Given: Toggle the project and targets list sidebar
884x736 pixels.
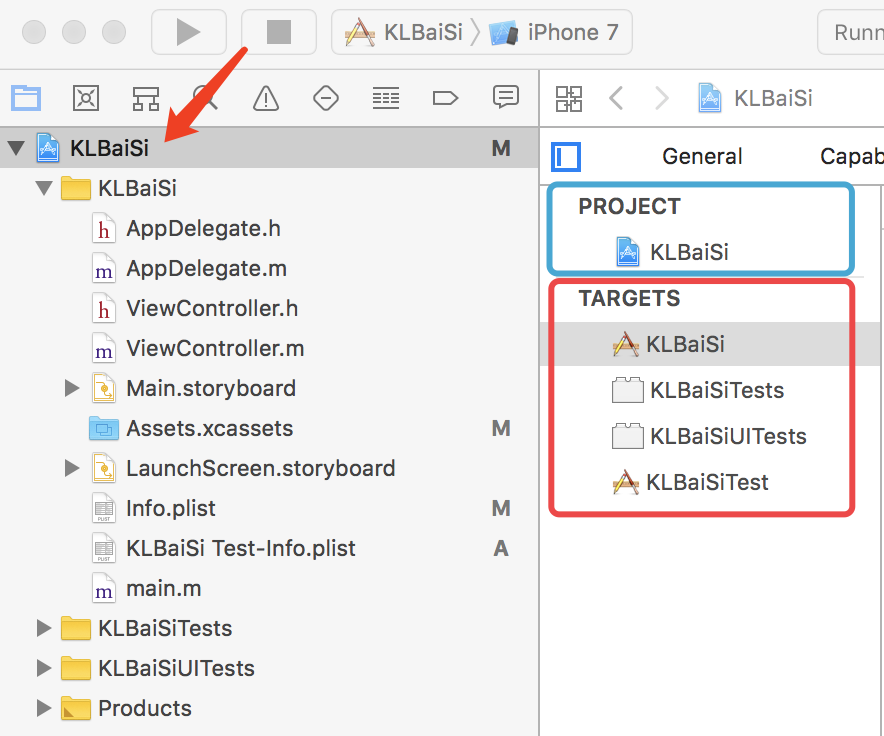Looking at the screenshot, I should click(566, 156).
